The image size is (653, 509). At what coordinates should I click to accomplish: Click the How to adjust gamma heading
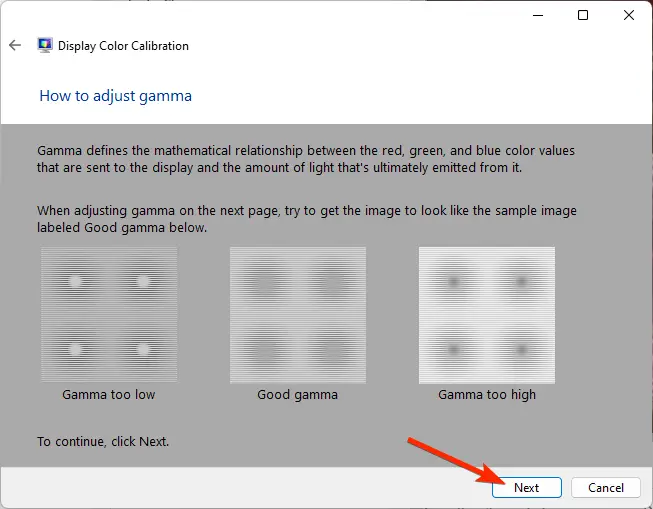[x=115, y=96]
